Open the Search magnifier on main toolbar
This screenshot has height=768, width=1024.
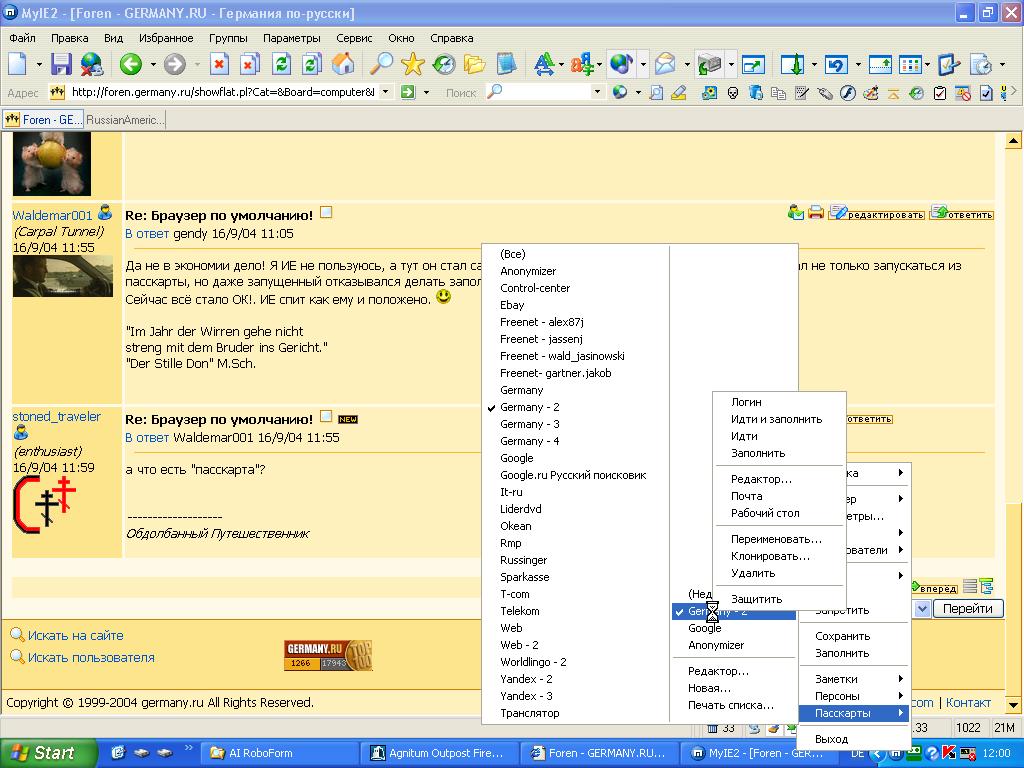pos(381,64)
